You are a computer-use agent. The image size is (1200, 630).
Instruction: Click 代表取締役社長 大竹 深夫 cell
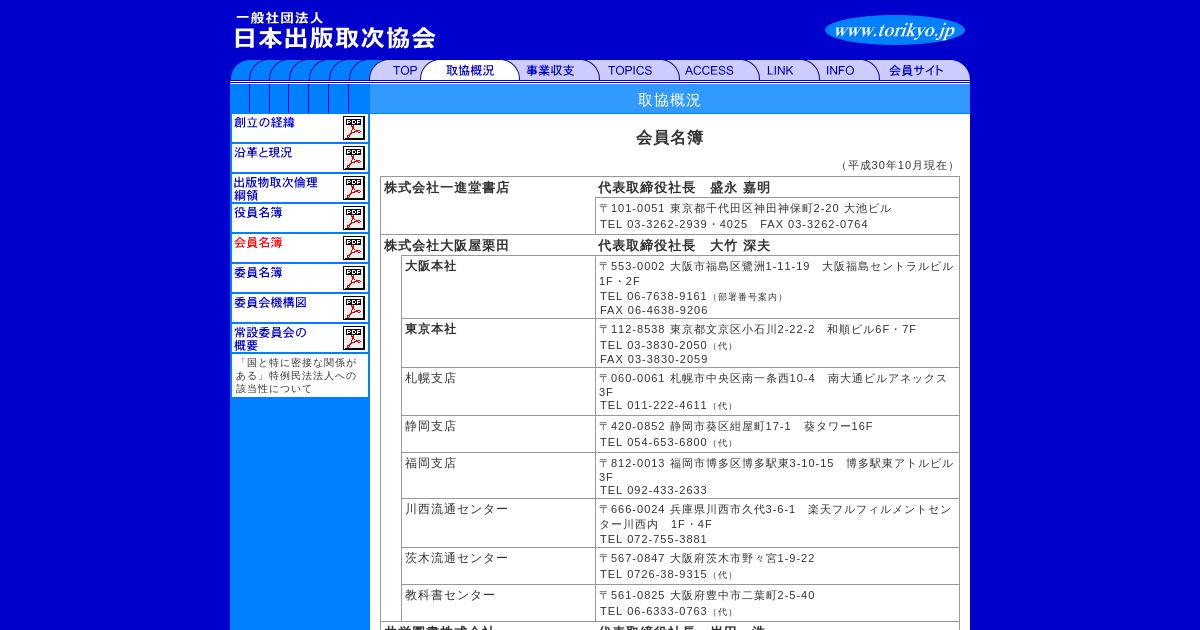click(684, 245)
